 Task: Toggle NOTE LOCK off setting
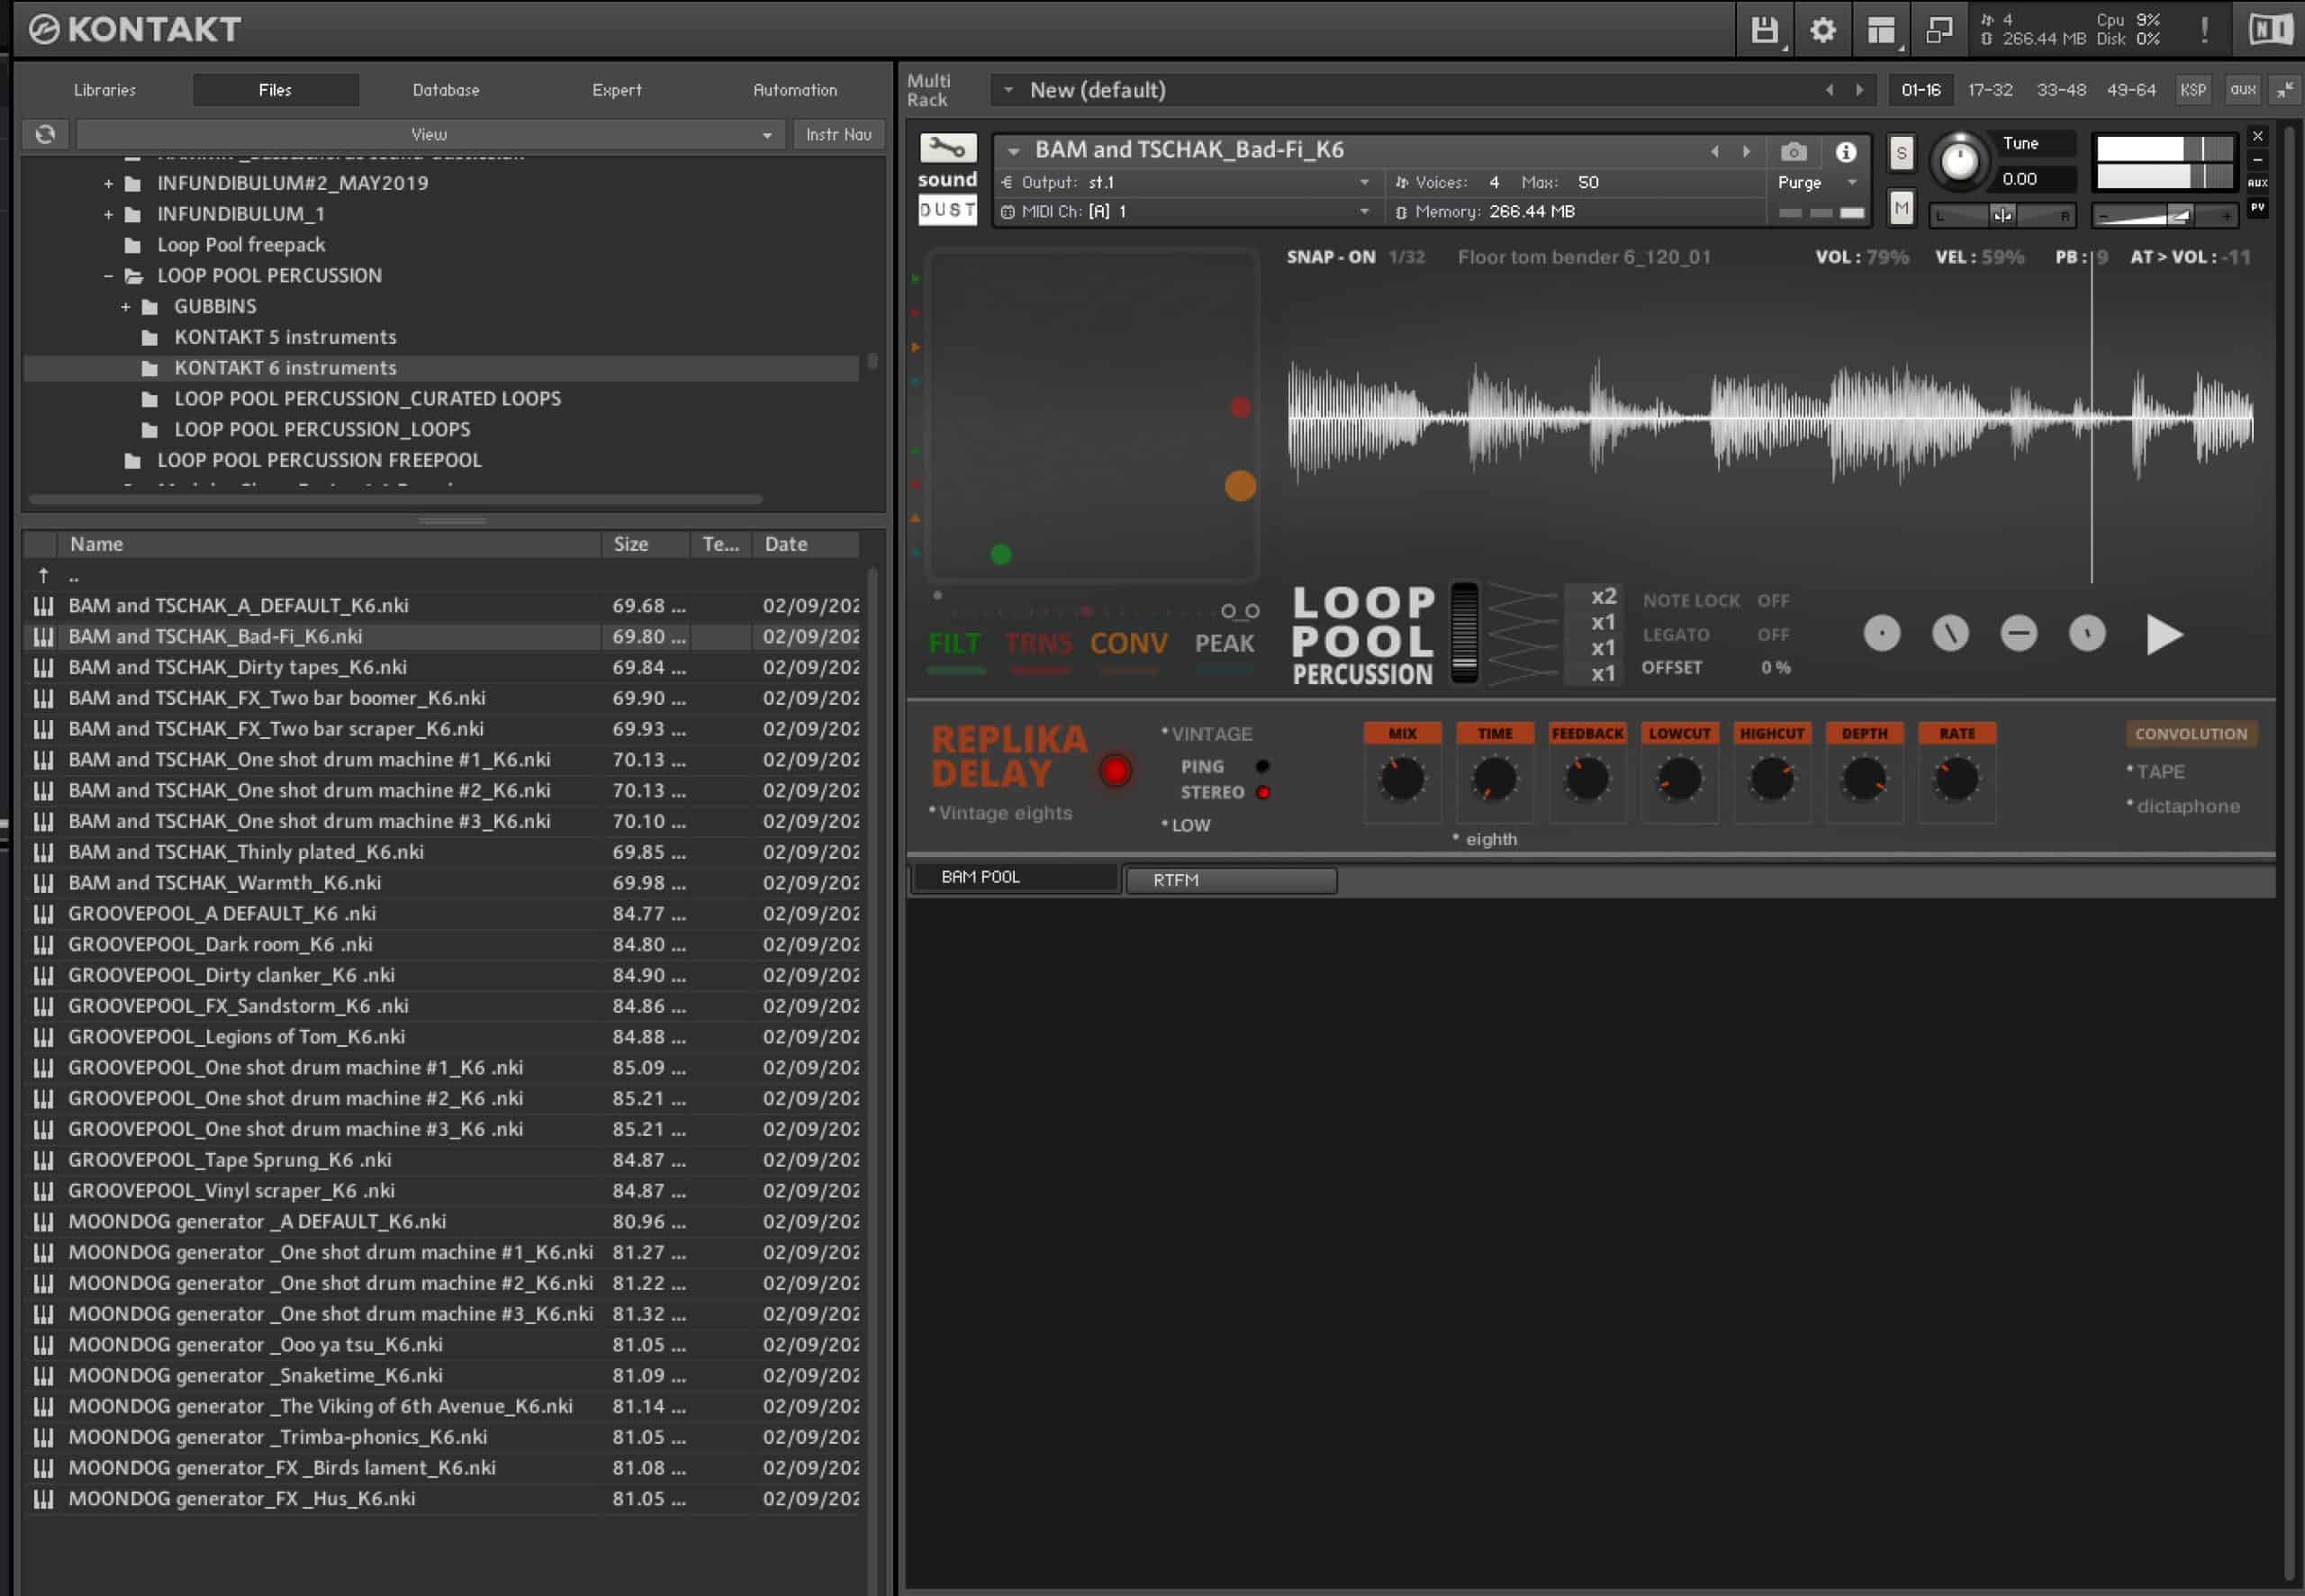pos(1773,601)
